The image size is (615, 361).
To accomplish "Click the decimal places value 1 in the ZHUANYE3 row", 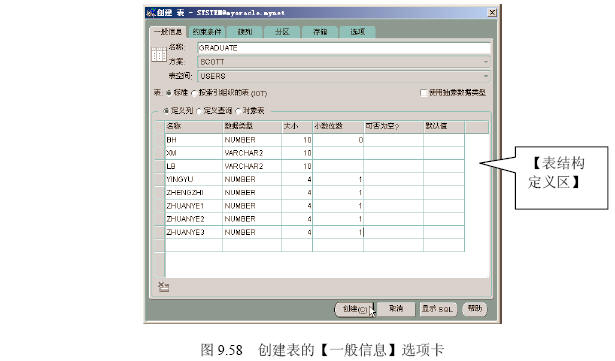I will click(x=338, y=232).
